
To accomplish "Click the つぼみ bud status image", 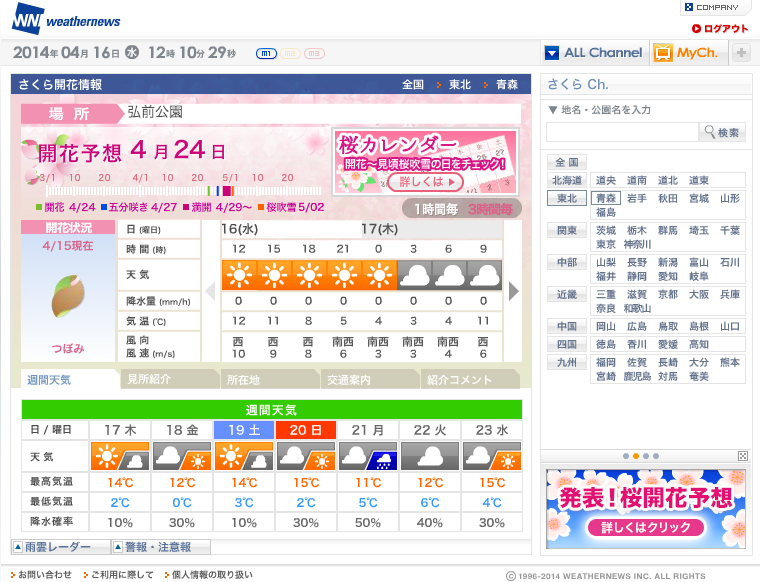I will pyautogui.click(x=68, y=296).
